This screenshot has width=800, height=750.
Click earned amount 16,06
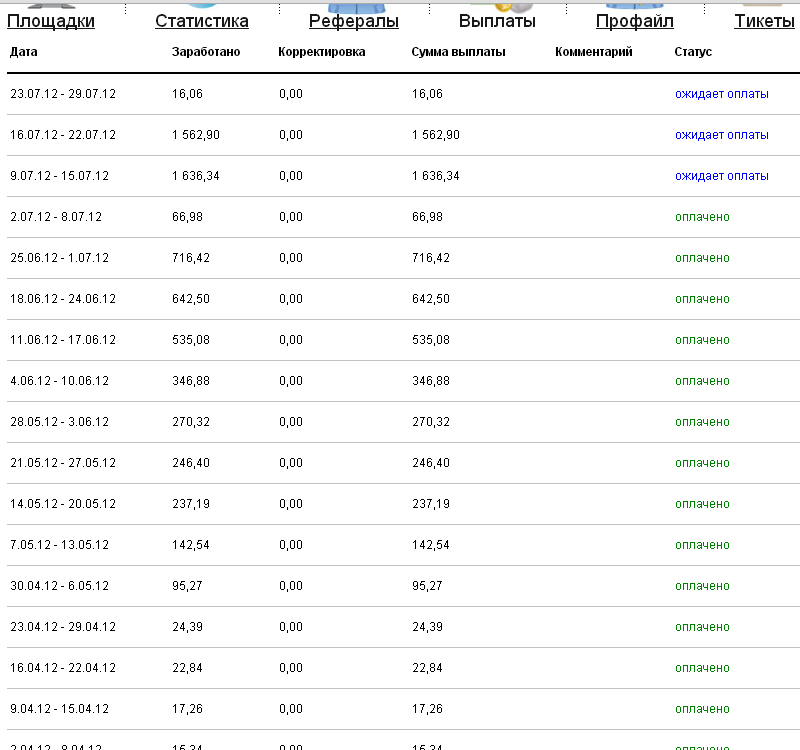click(187, 94)
